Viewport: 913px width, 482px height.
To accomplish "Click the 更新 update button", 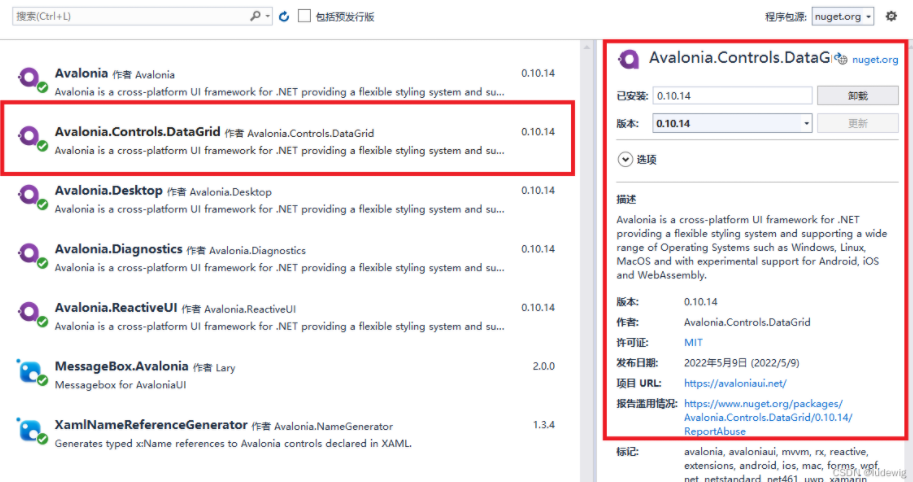I will (x=858, y=123).
